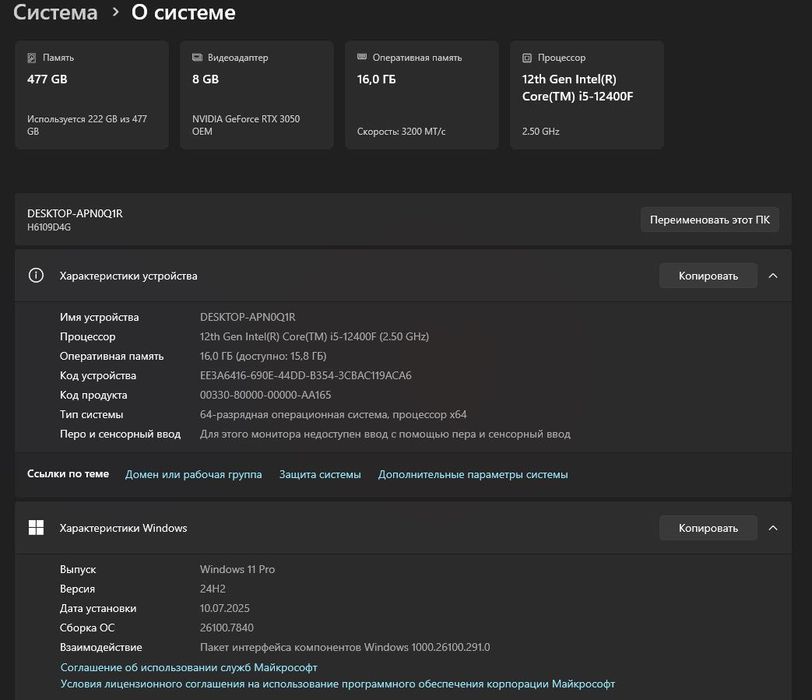Click 16,0 ГБ (доступно: 15,8 ГБ) value
The width and height of the screenshot is (812, 700).
(263, 356)
